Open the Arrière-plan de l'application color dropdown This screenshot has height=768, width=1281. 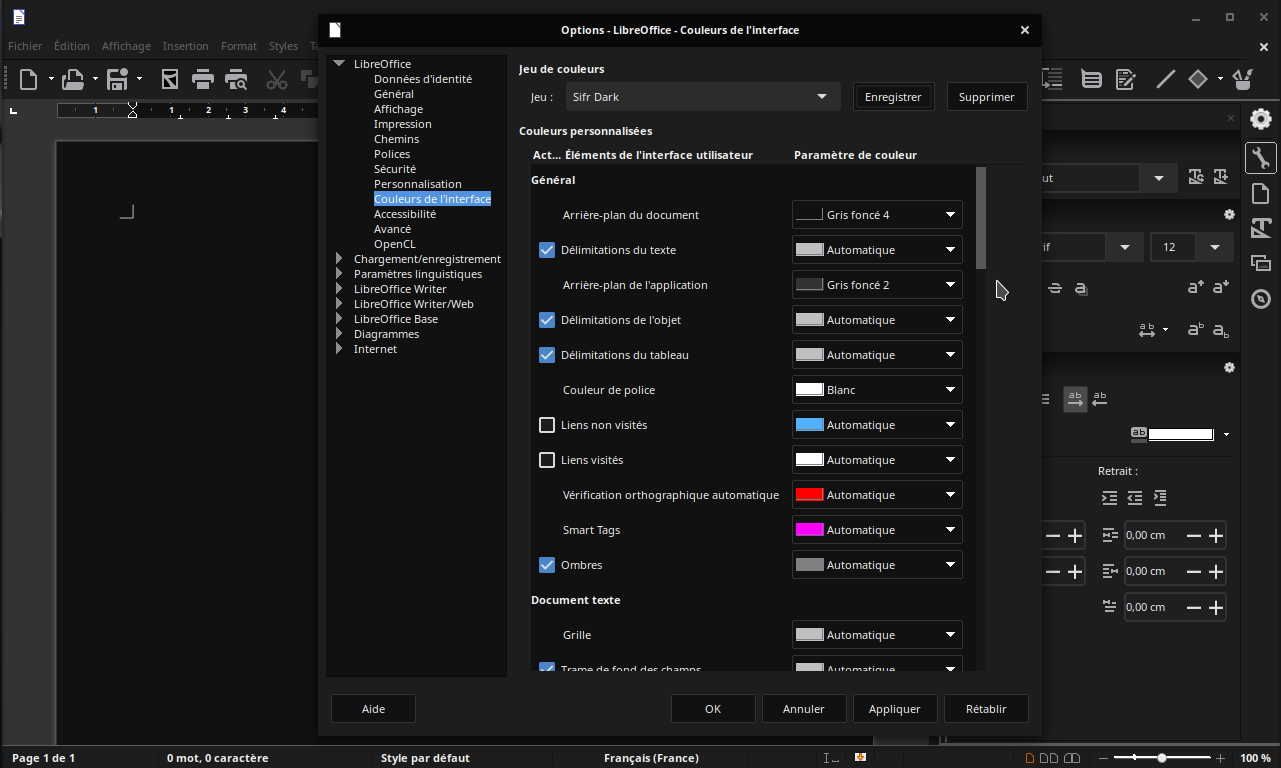coord(877,285)
